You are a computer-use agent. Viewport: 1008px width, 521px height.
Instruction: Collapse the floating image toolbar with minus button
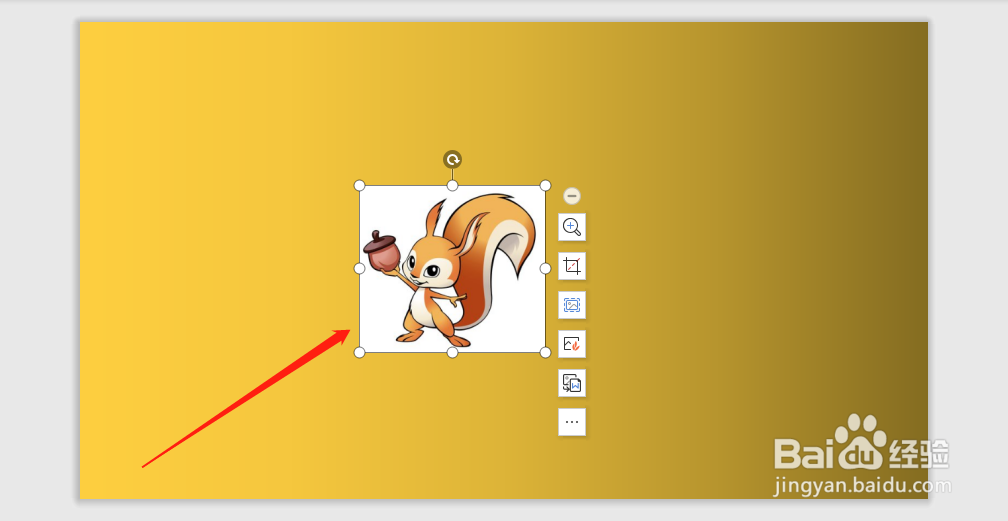(572, 196)
